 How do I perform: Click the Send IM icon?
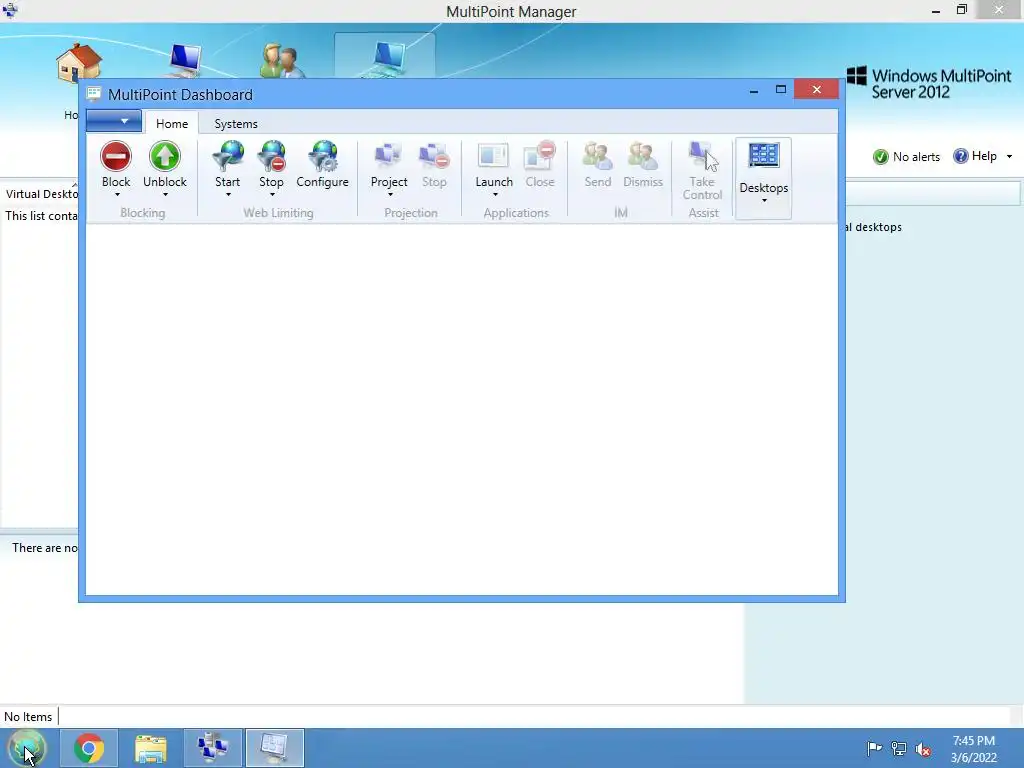pyautogui.click(x=598, y=157)
